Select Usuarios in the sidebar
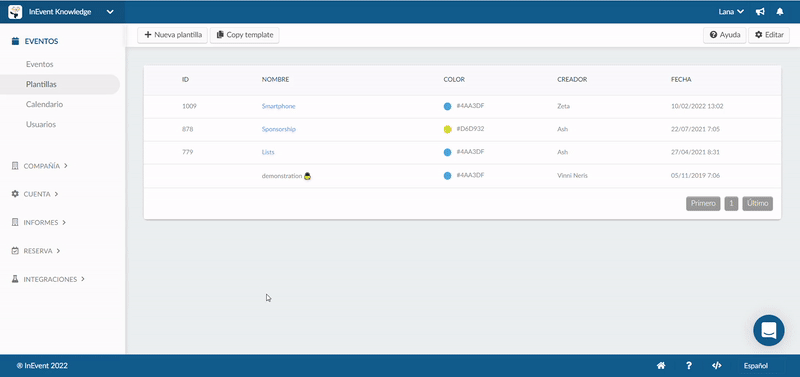Image resolution: width=800 pixels, height=377 pixels. (41, 124)
